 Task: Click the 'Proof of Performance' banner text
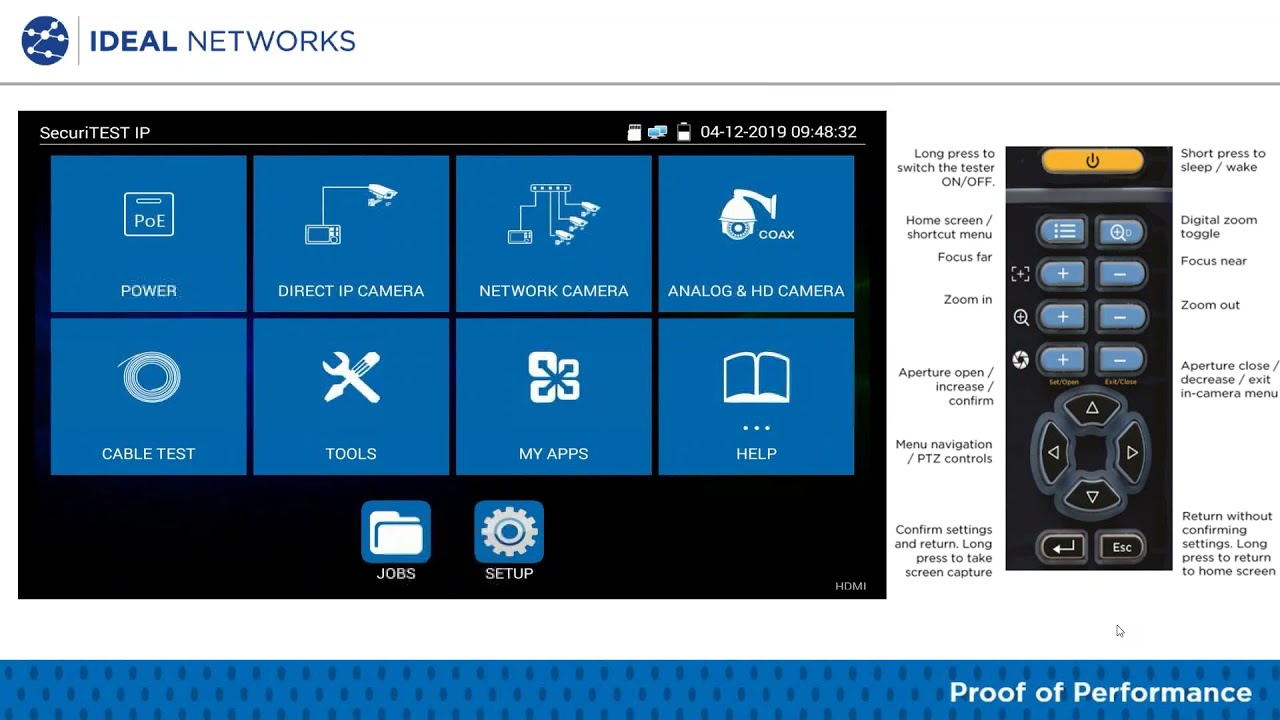point(1100,692)
